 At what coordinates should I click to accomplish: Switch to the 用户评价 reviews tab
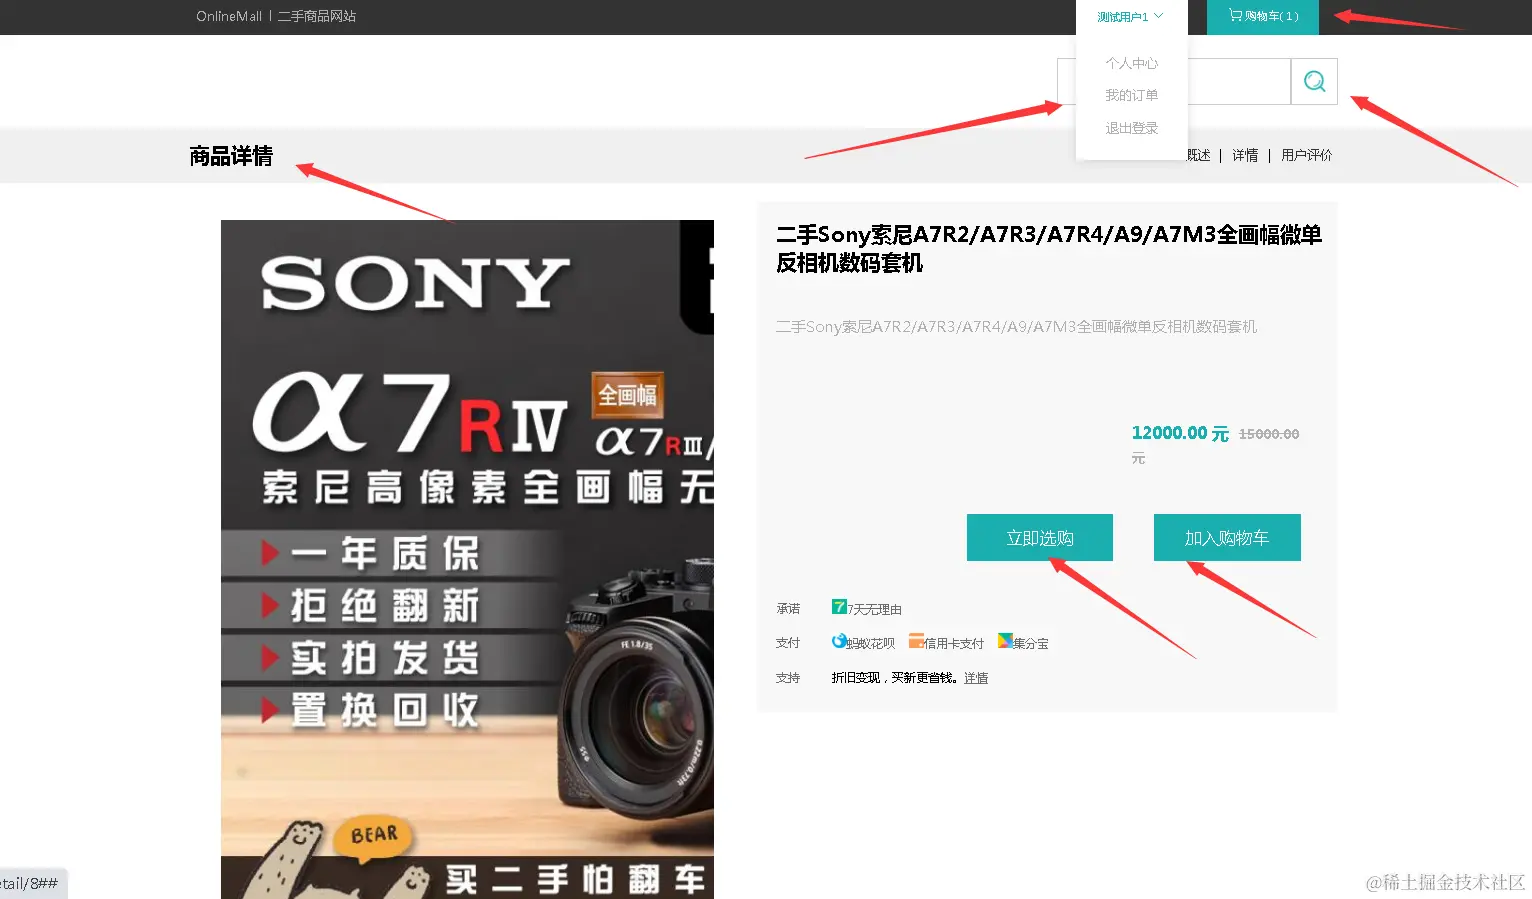pyautogui.click(x=1306, y=155)
